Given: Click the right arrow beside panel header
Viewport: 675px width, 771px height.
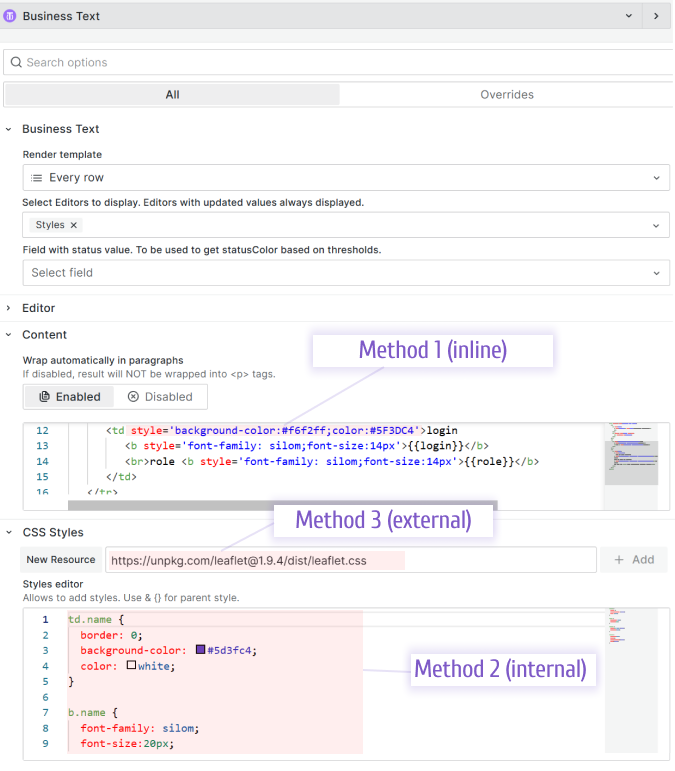Looking at the screenshot, I should (x=656, y=16).
